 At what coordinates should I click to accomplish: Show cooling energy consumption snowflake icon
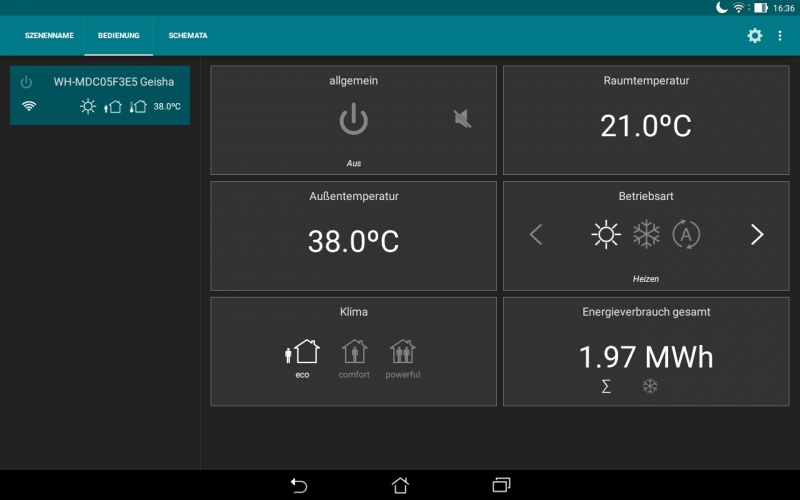tap(650, 386)
